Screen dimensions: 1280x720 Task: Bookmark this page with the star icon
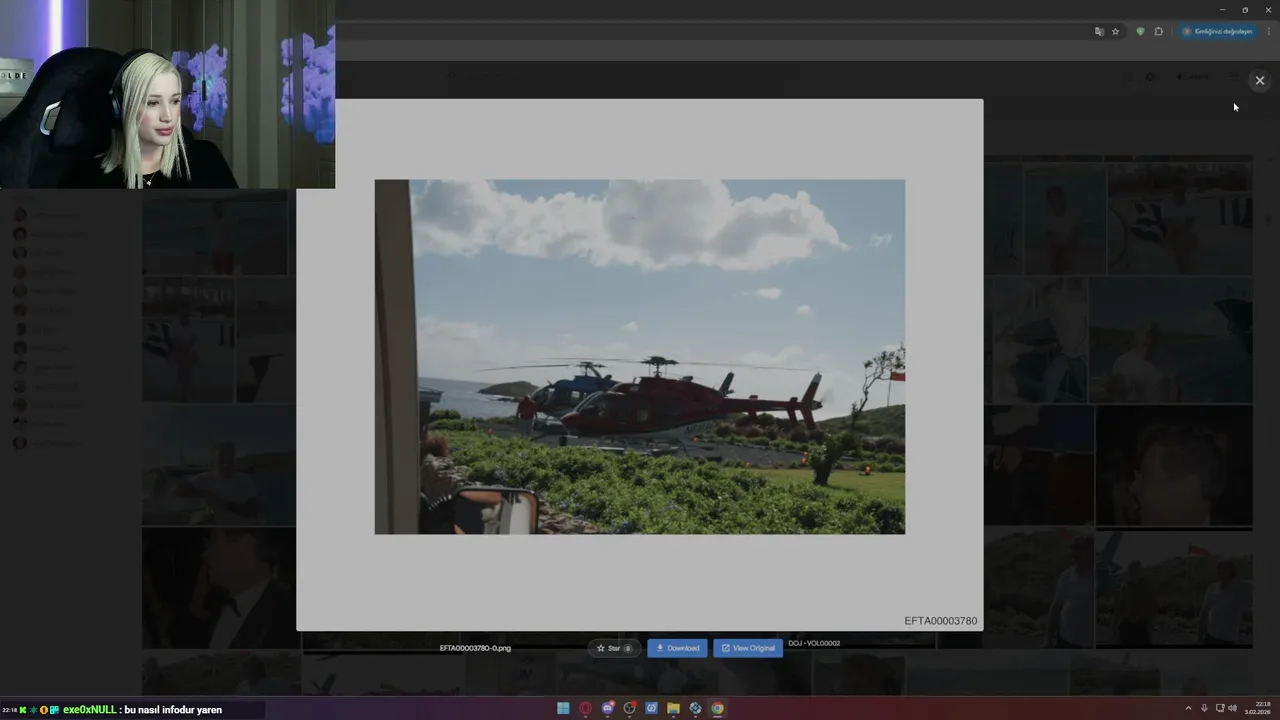(1116, 31)
